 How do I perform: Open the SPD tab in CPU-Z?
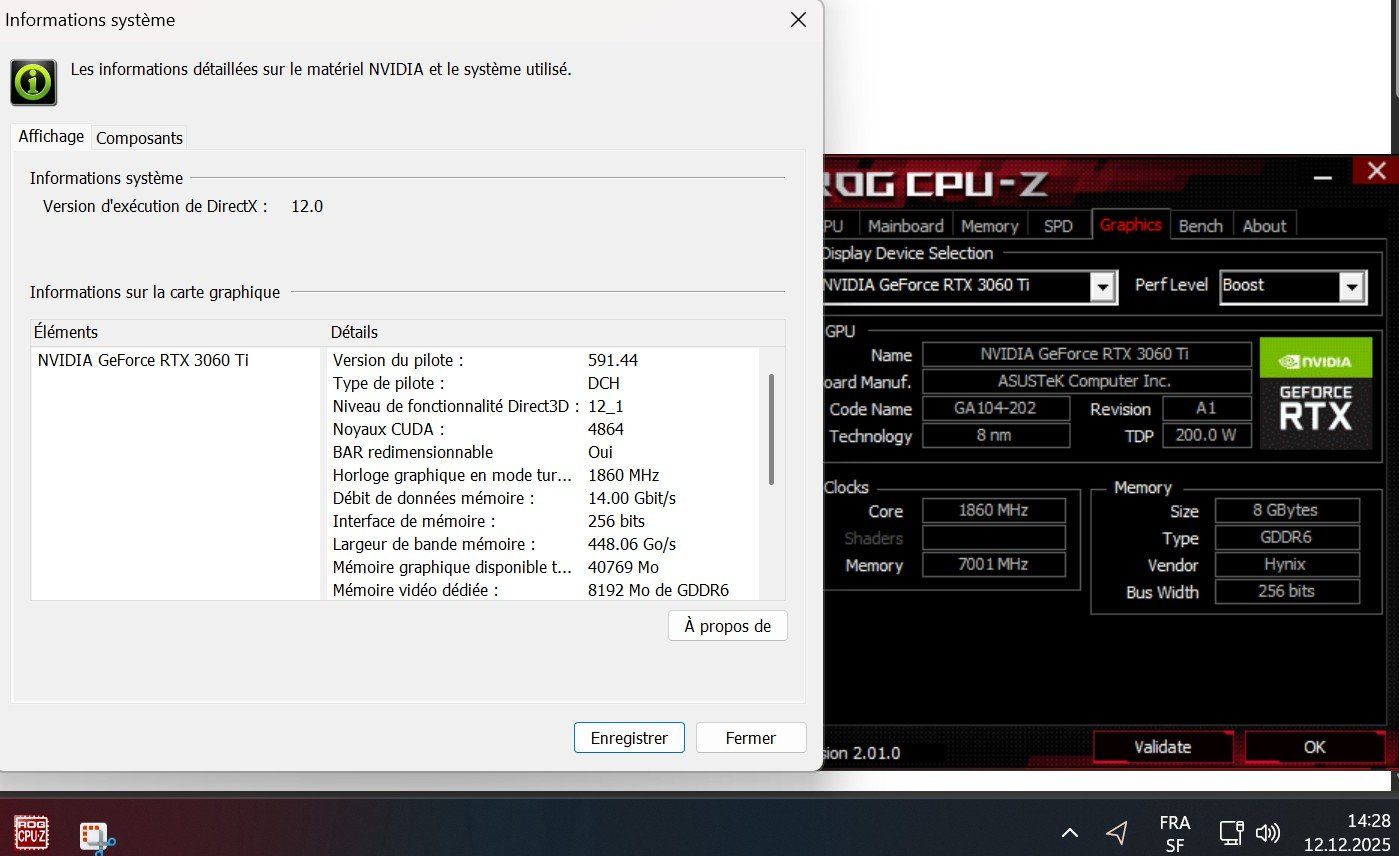[1058, 225]
